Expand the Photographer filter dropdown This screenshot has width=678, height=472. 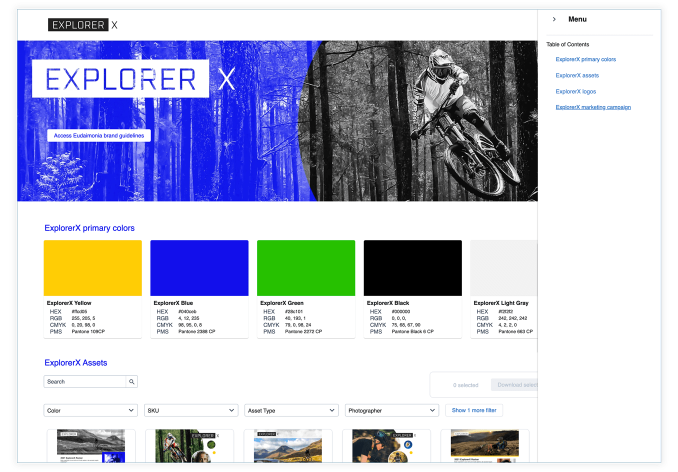[x=391, y=410]
